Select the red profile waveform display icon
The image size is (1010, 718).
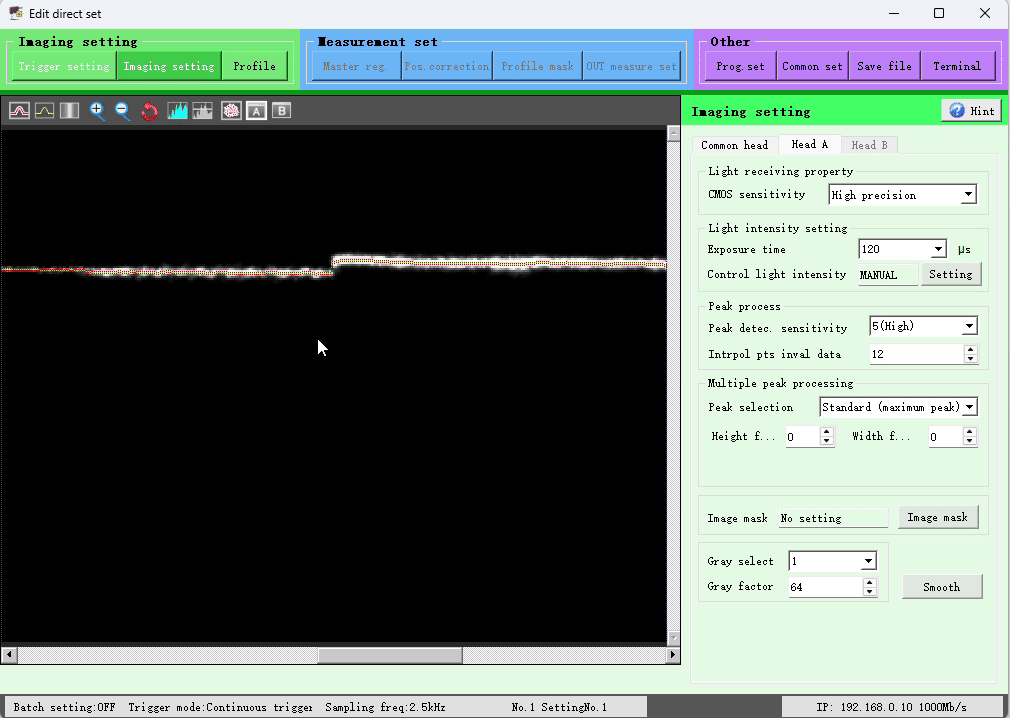19,111
